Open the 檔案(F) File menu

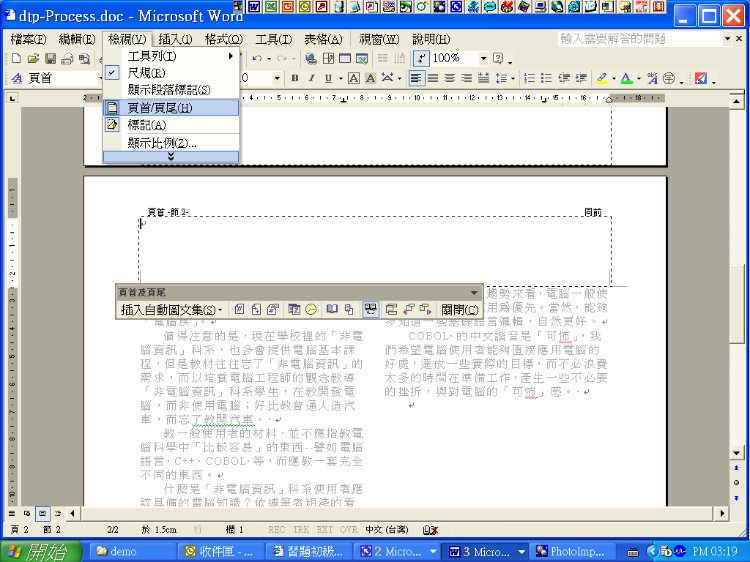pyautogui.click(x=28, y=39)
